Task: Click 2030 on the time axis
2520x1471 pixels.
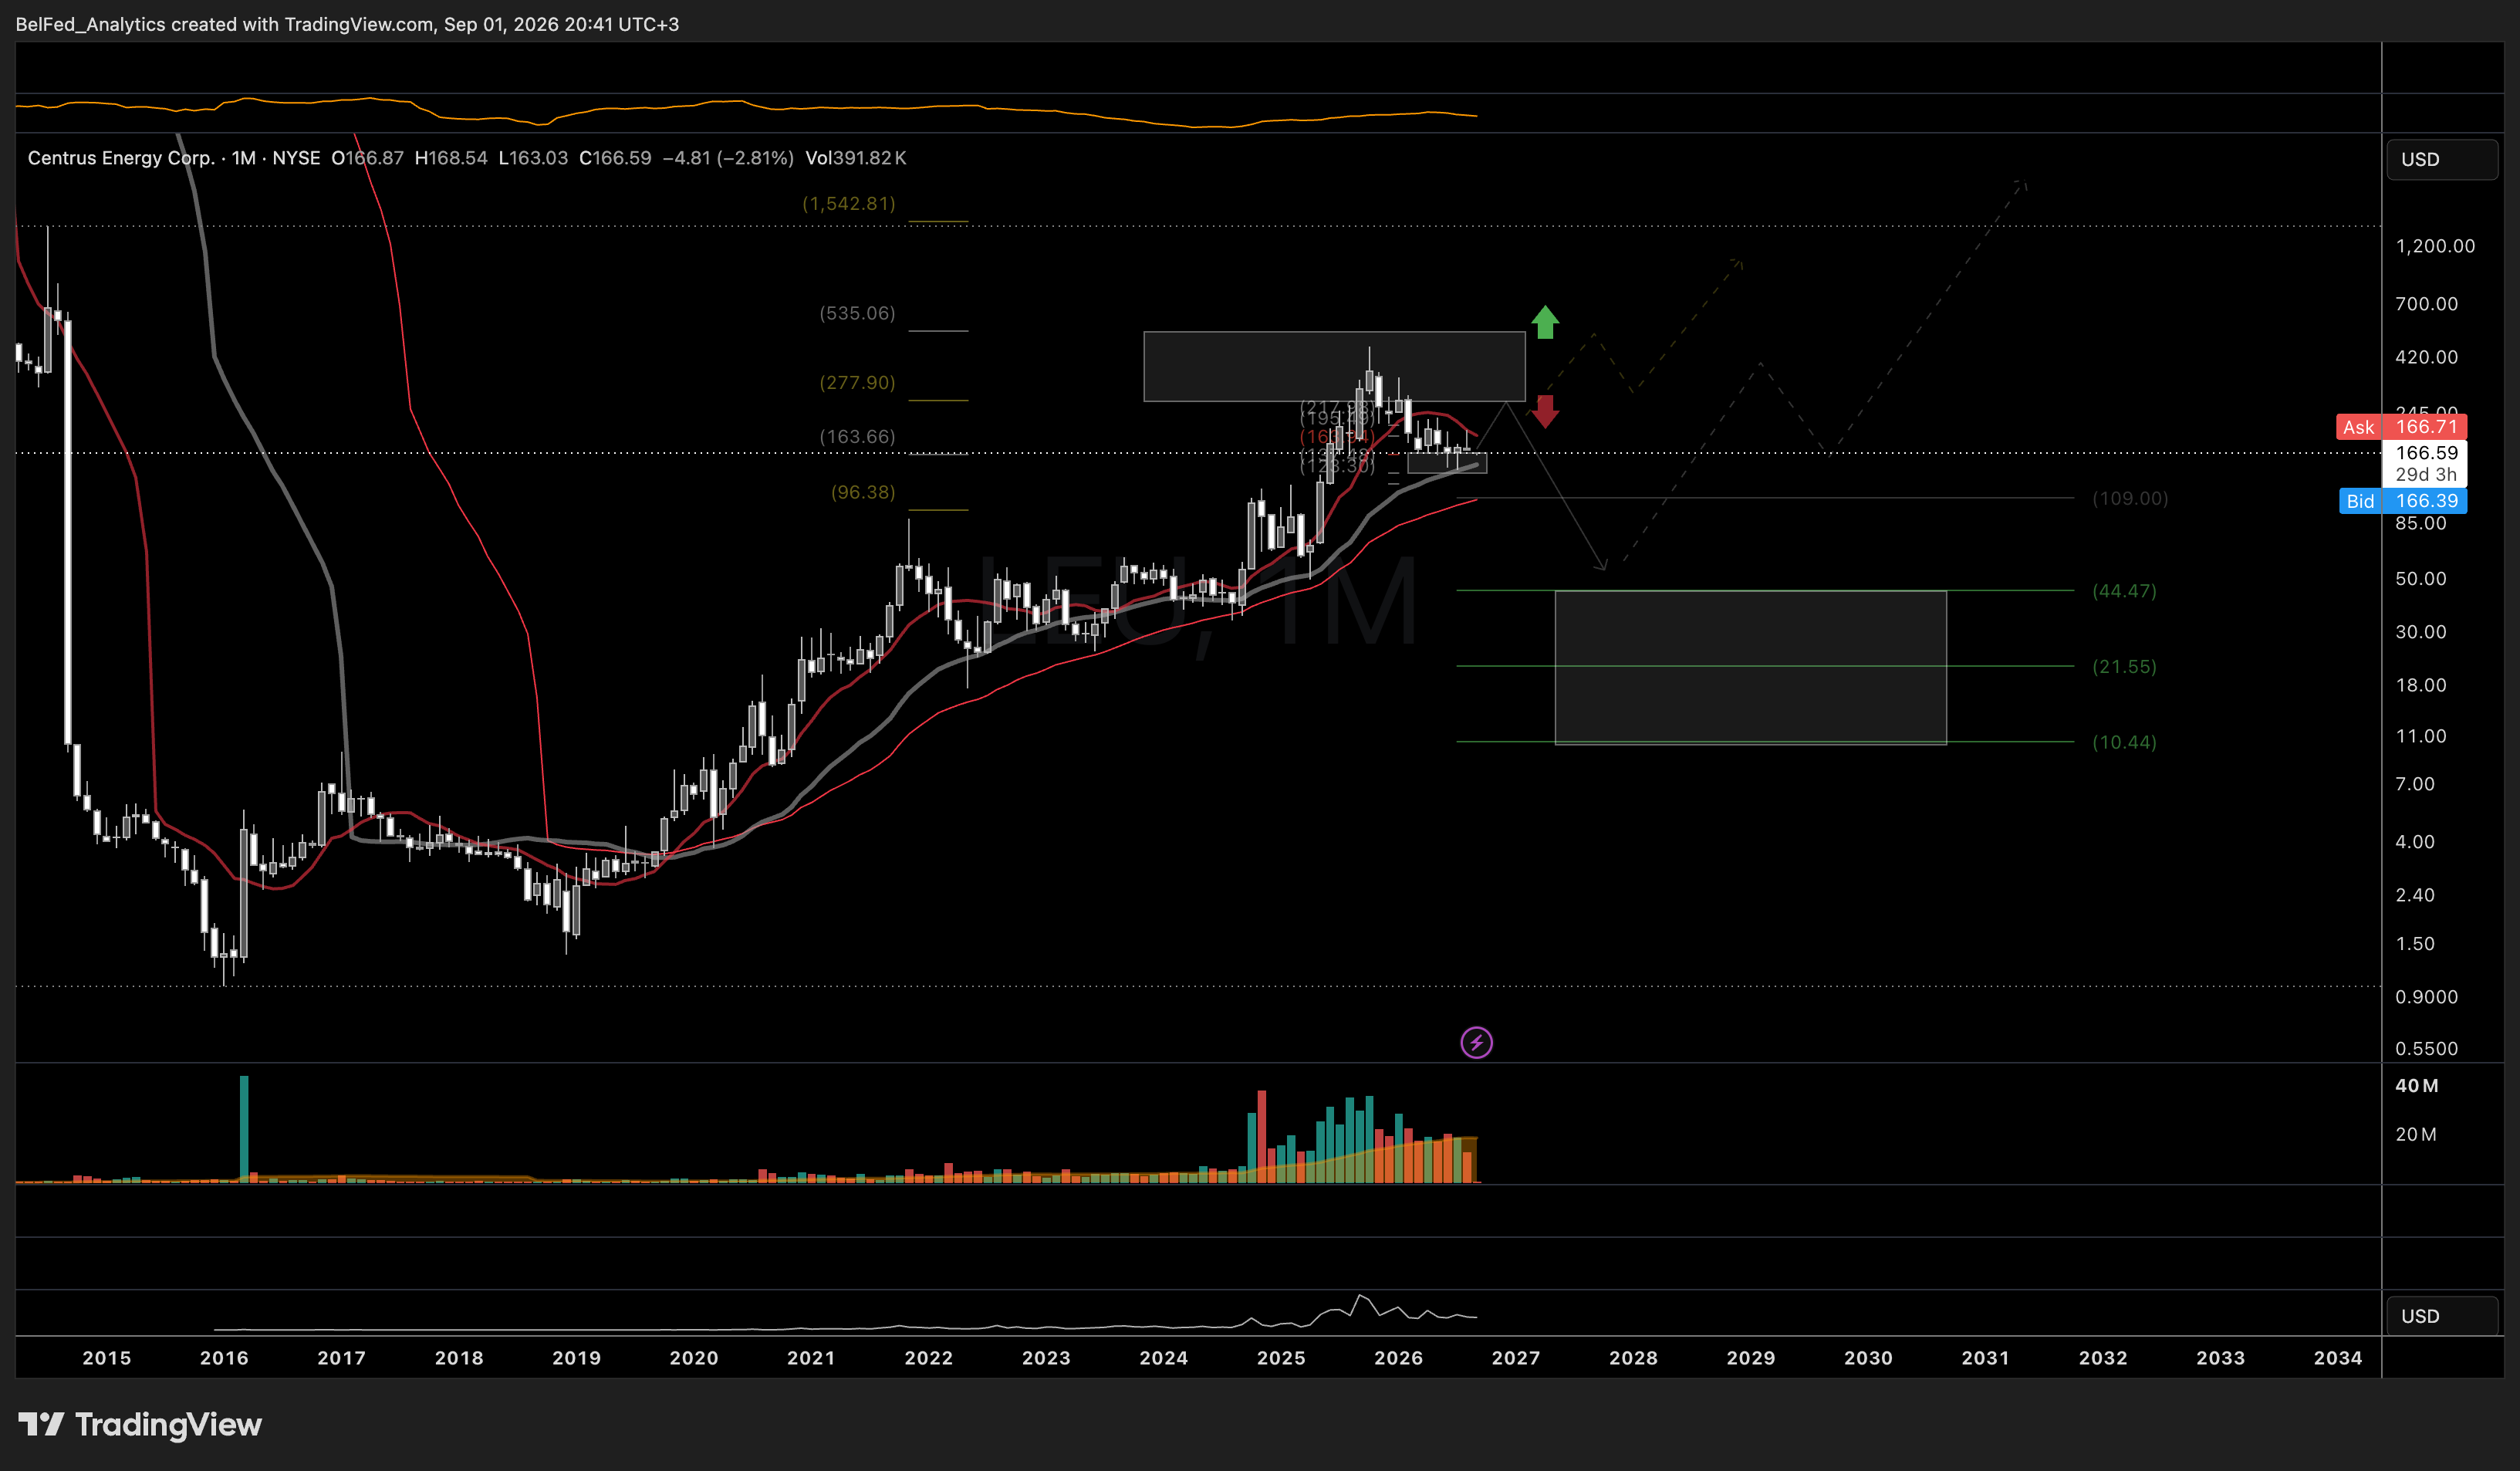Action: point(1868,1358)
